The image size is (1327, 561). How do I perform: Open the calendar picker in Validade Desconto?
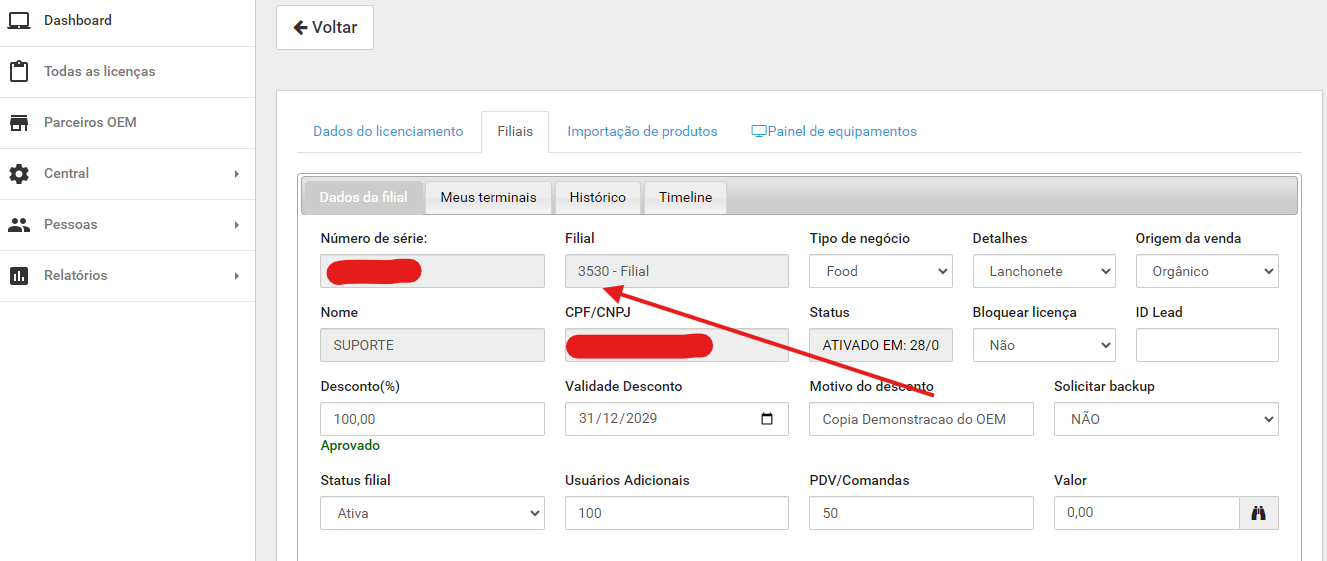coord(767,419)
